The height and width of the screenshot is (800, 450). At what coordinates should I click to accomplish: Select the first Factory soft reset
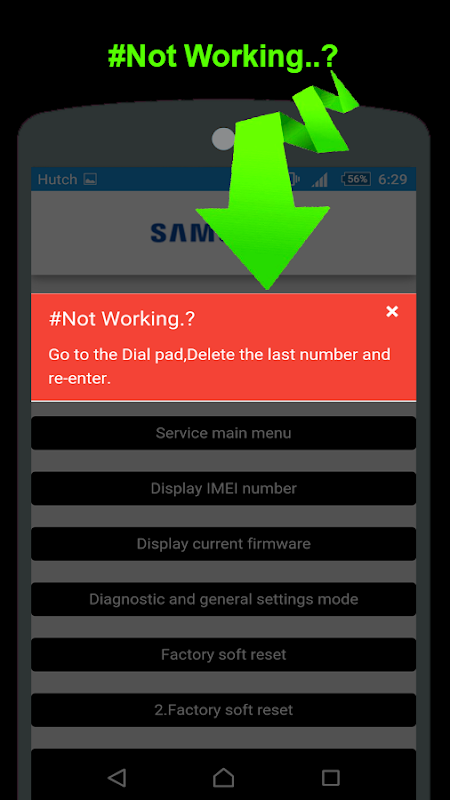[223, 655]
